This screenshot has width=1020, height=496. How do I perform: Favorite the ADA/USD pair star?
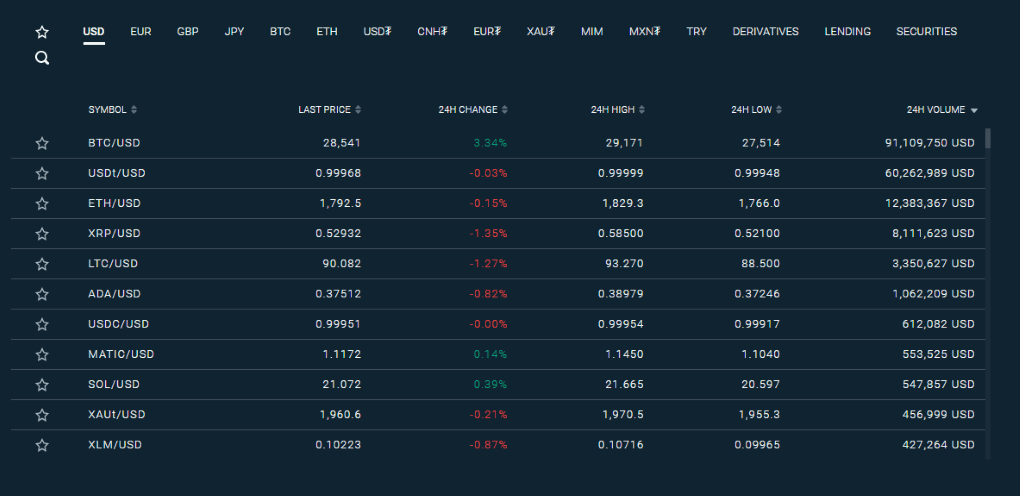[x=42, y=294]
